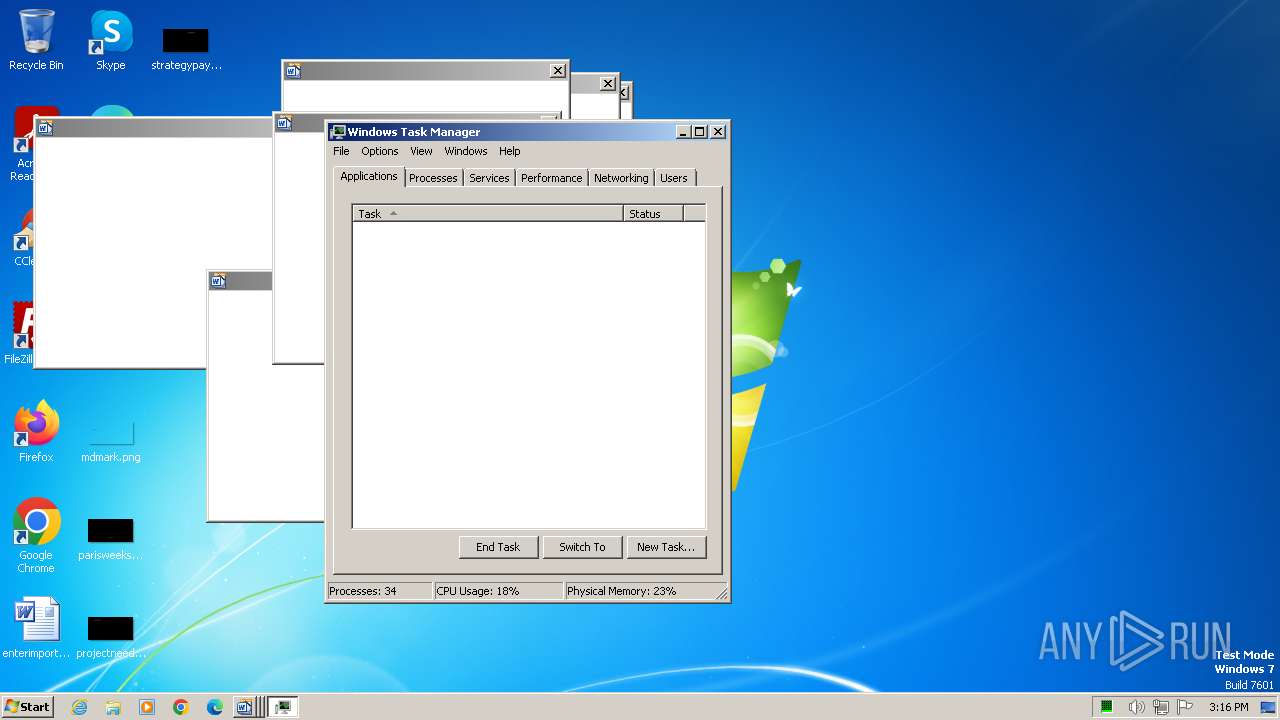Click the Task Manager resize grip corner
1280x720 pixels.
(722, 593)
